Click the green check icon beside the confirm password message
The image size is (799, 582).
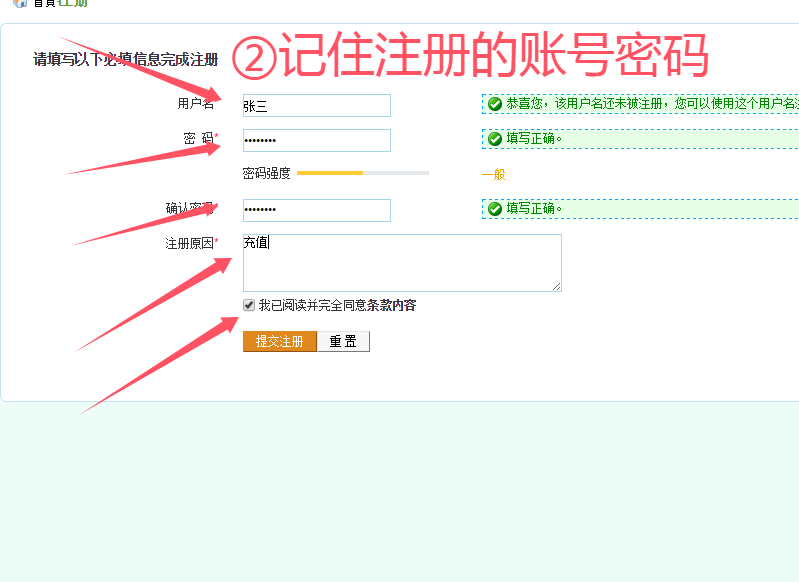click(495, 209)
